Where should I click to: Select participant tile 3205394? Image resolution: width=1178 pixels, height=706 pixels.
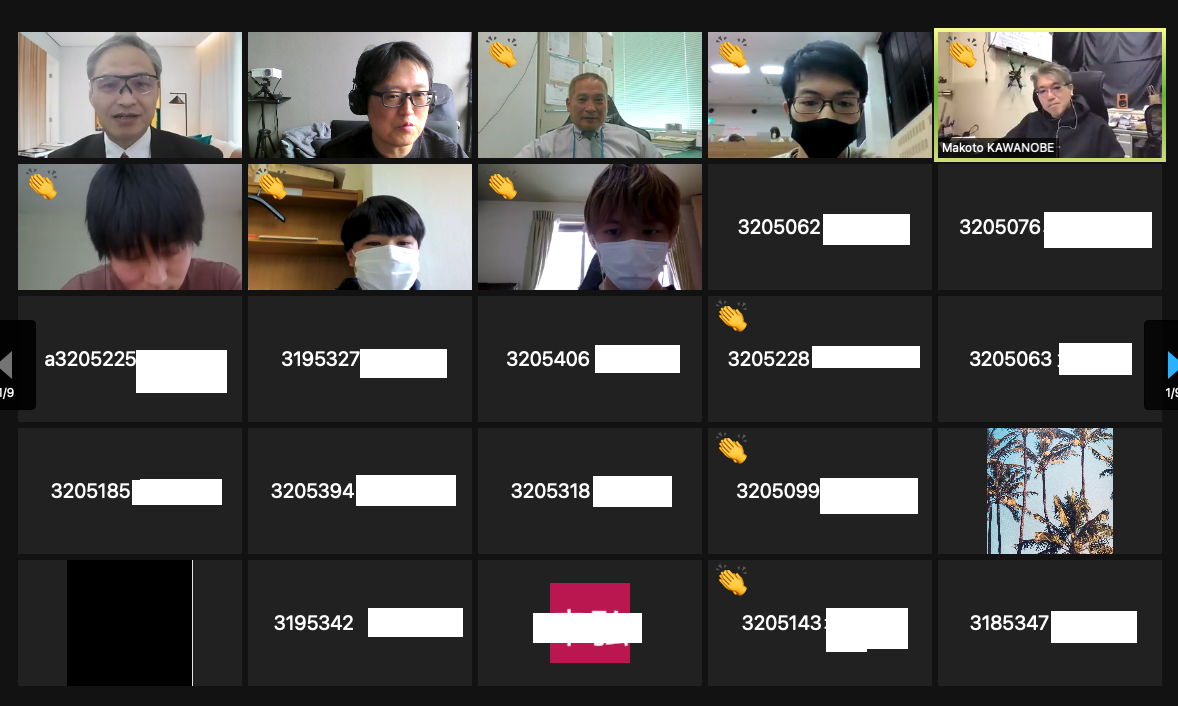point(360,491)
